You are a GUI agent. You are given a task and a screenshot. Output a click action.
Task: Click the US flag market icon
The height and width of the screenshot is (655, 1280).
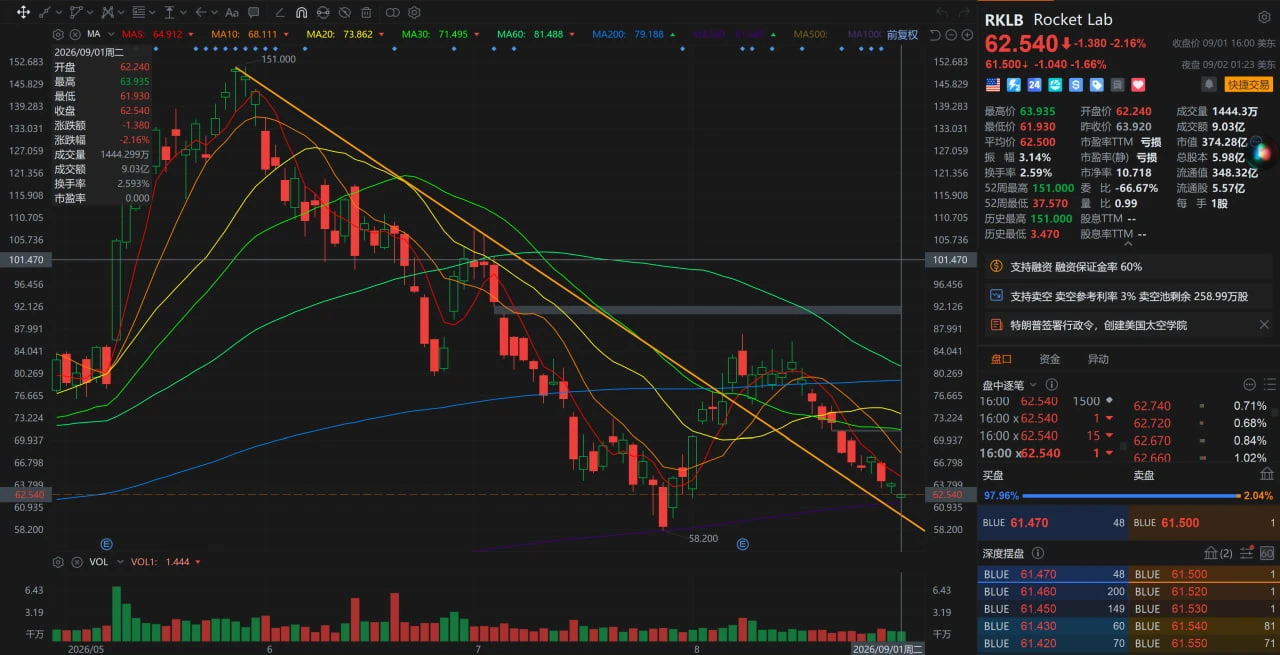coord(993,85)
